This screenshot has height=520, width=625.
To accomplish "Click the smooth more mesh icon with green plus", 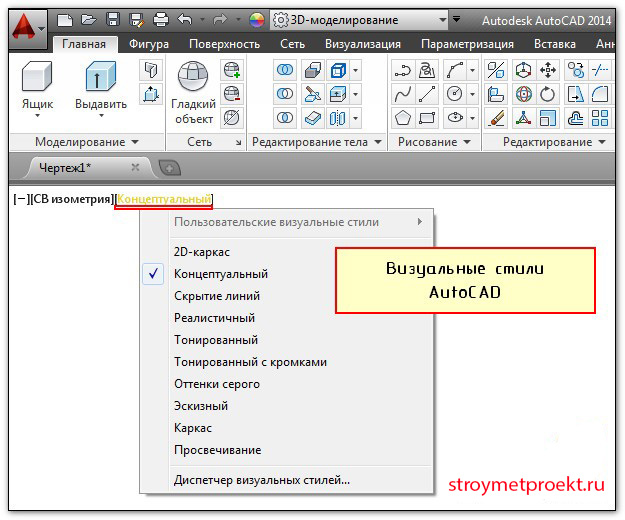I will (x=232, y=70).
